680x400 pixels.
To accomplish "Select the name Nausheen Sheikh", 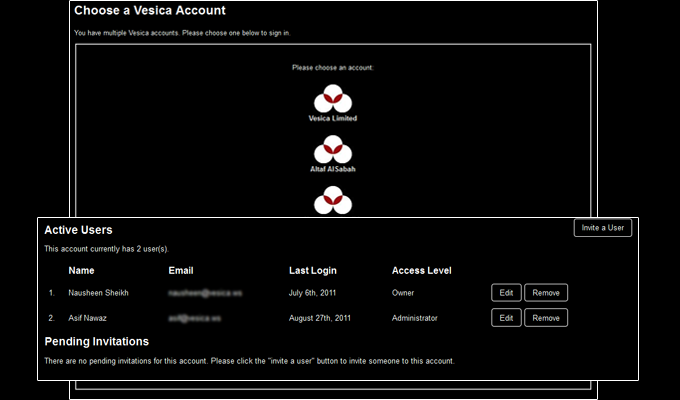I will (98, 293).
